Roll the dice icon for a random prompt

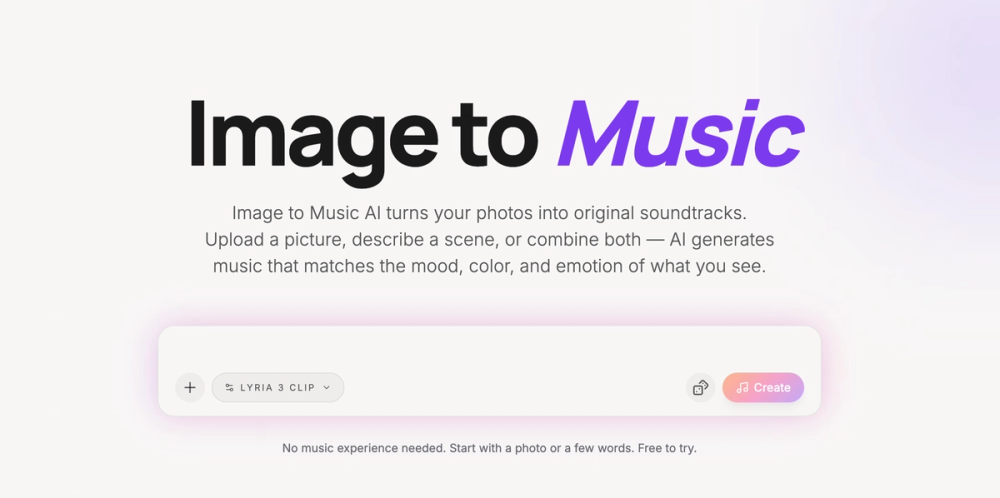[700, 388]
